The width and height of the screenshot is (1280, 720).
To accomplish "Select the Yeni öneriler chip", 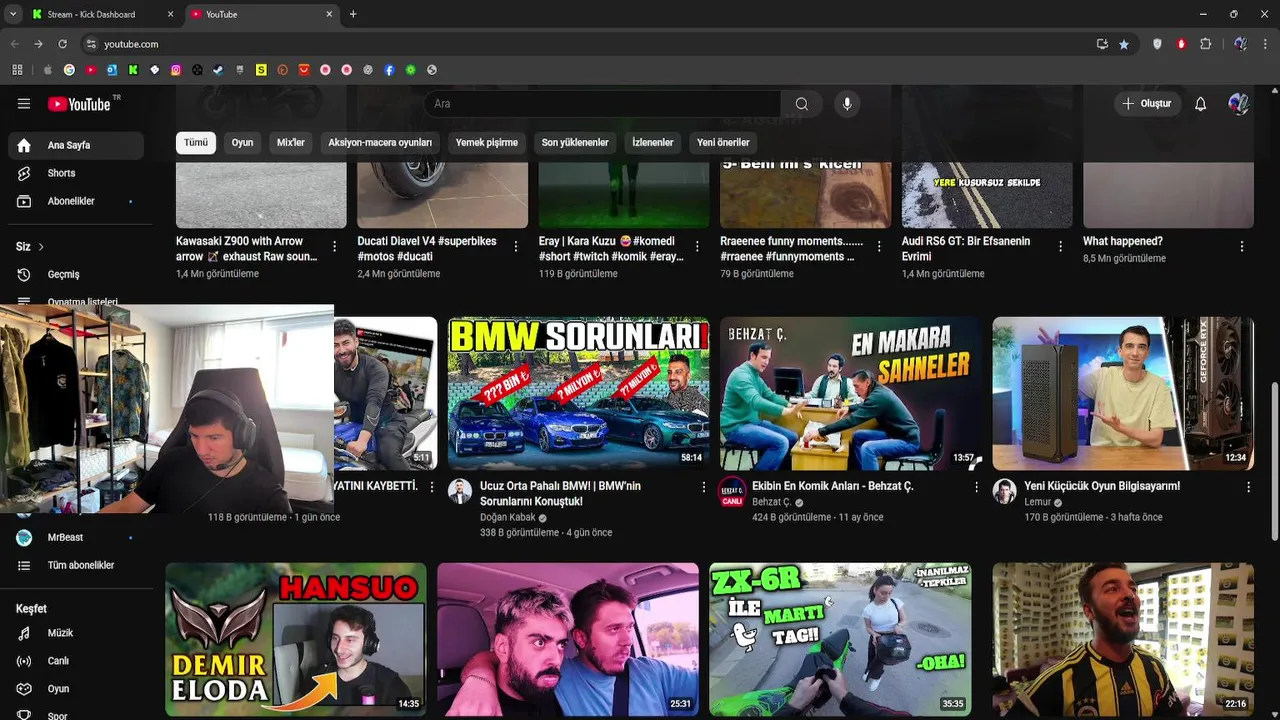I will 723,142.
